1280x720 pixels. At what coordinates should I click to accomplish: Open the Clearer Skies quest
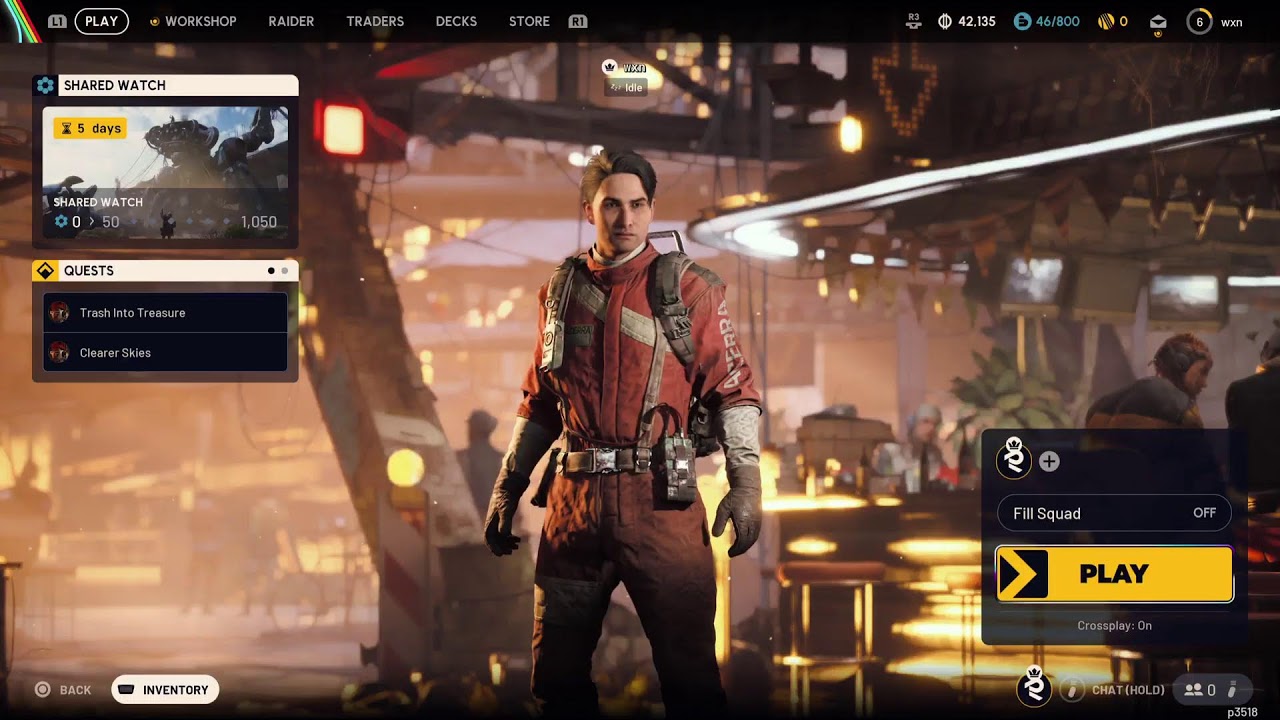pos(165,352)
